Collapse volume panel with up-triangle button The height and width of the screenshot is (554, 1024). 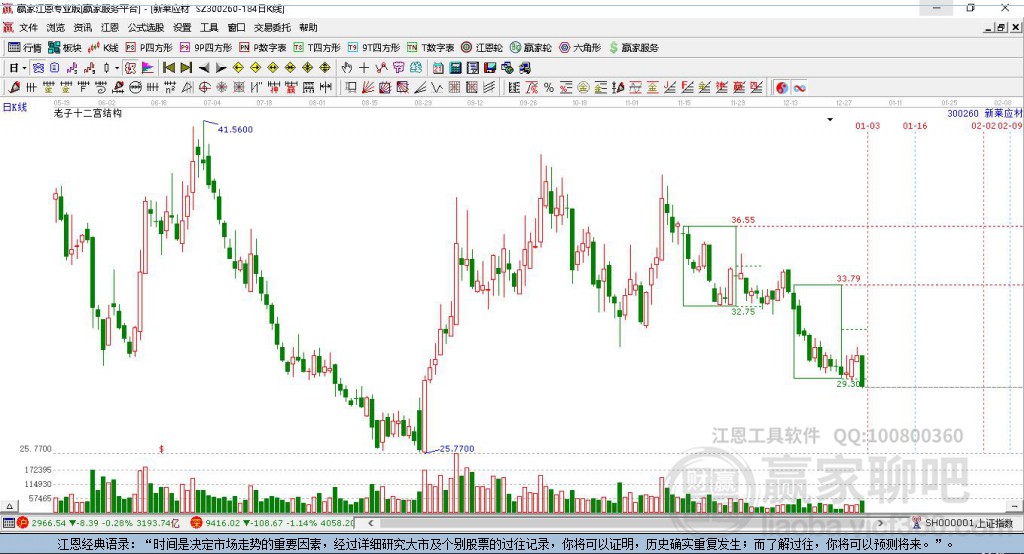pos(9,506)
